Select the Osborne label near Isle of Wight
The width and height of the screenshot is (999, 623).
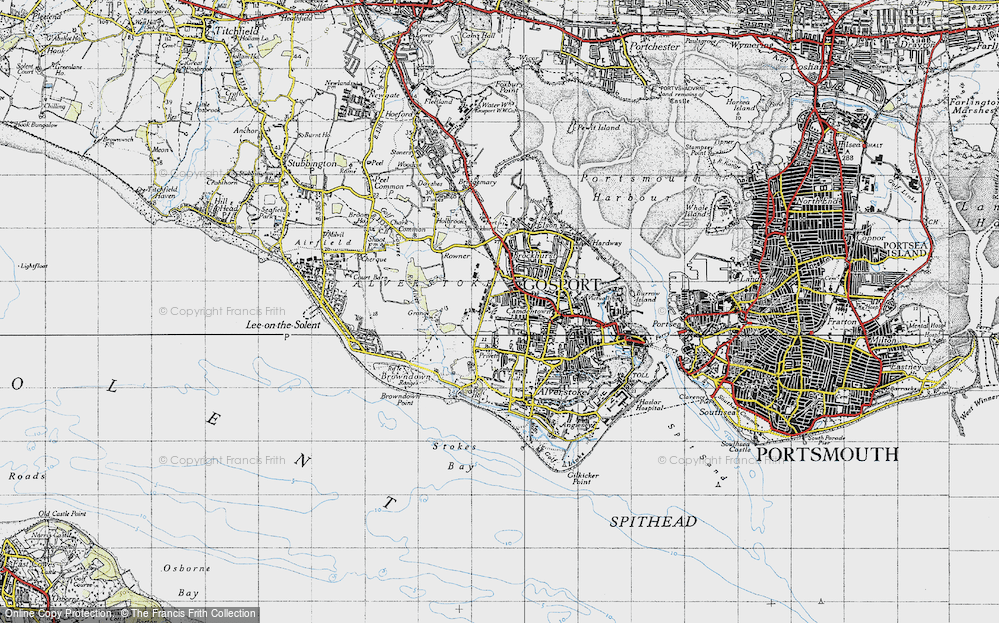[186, 568]
